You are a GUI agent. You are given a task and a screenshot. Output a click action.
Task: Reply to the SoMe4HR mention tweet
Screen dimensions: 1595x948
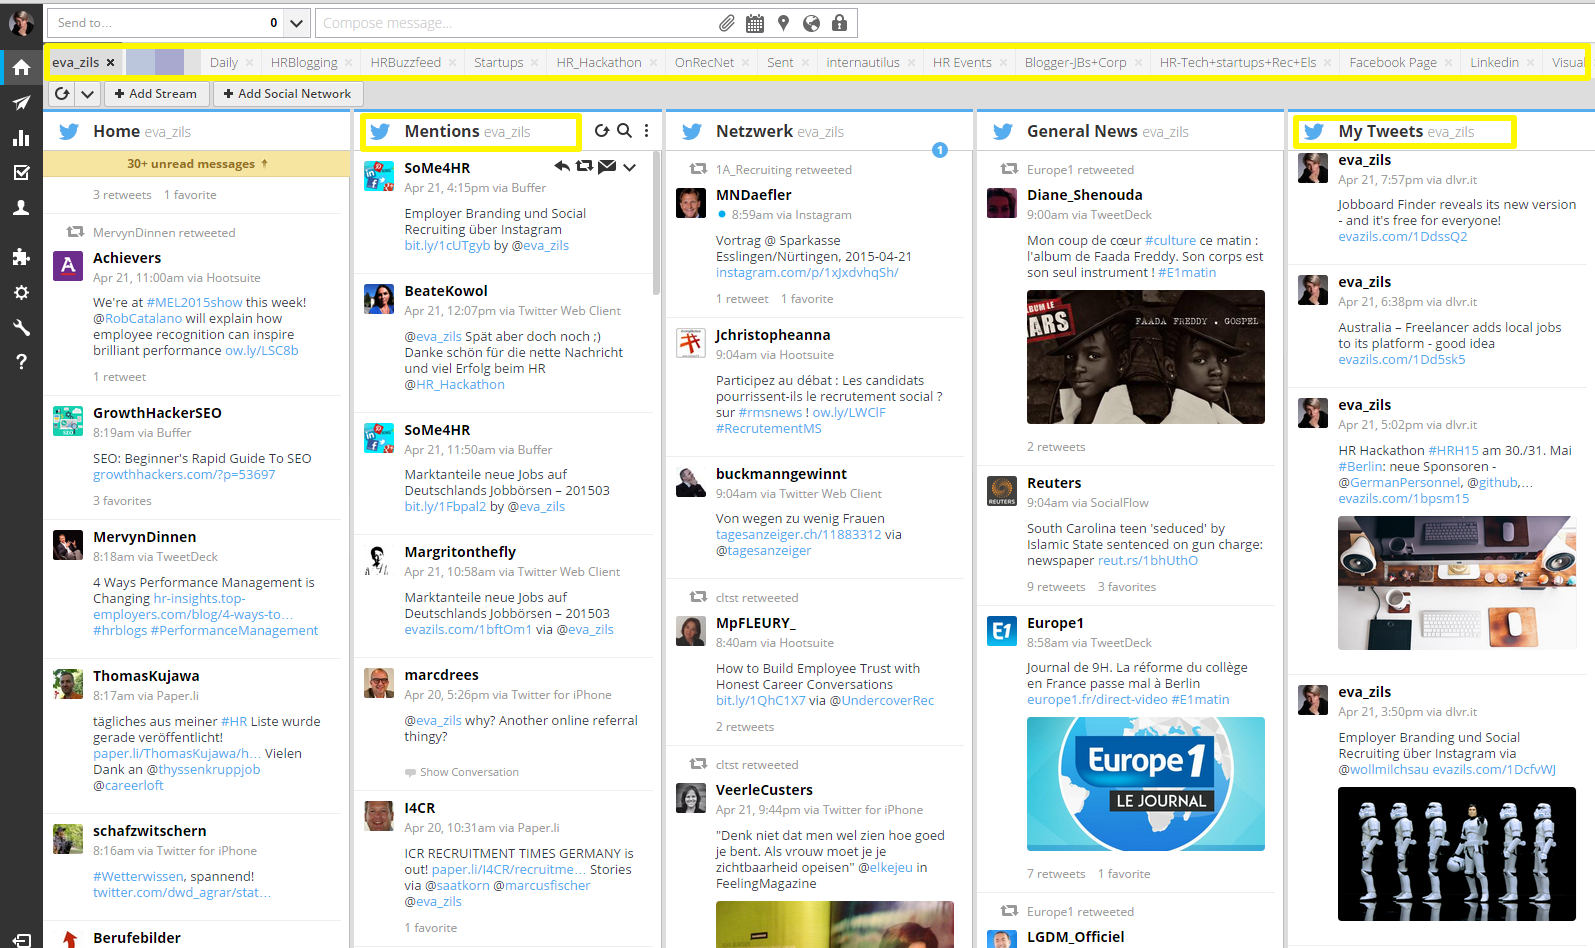click(x=562, y=167)
